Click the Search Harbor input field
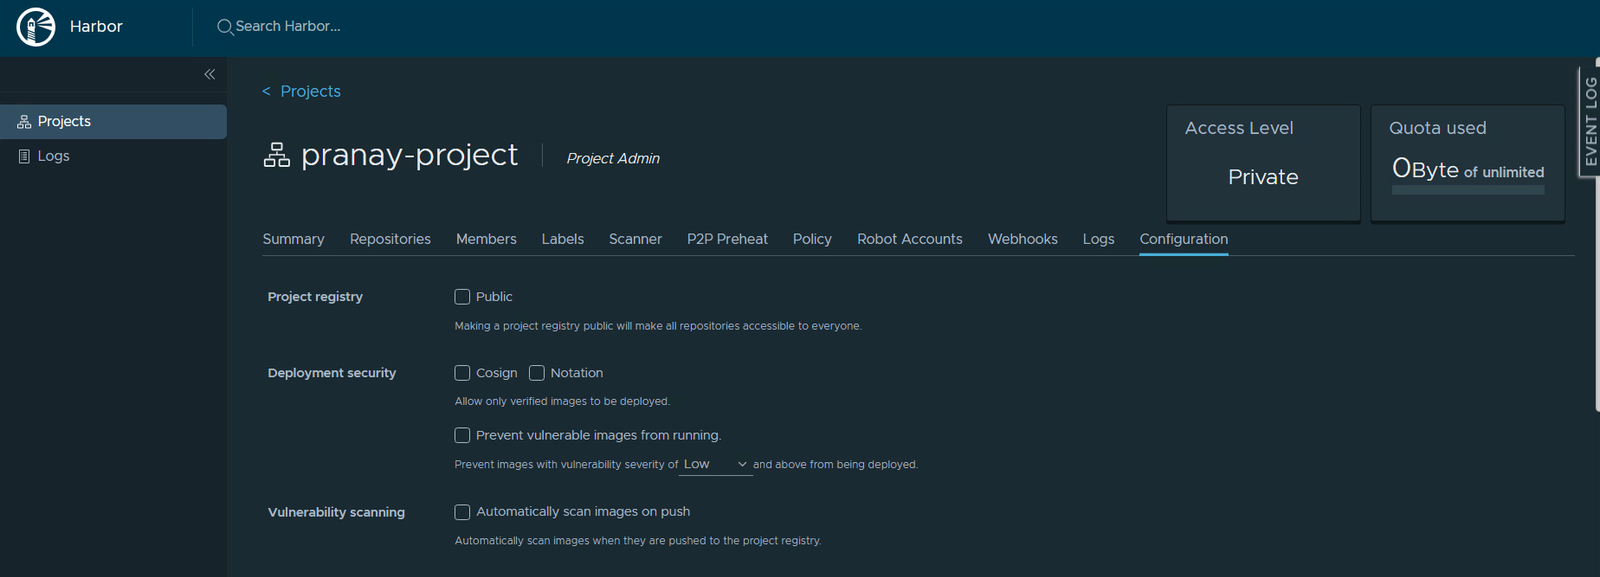Viewport: 1600px width, 577px height. [288, 27]
